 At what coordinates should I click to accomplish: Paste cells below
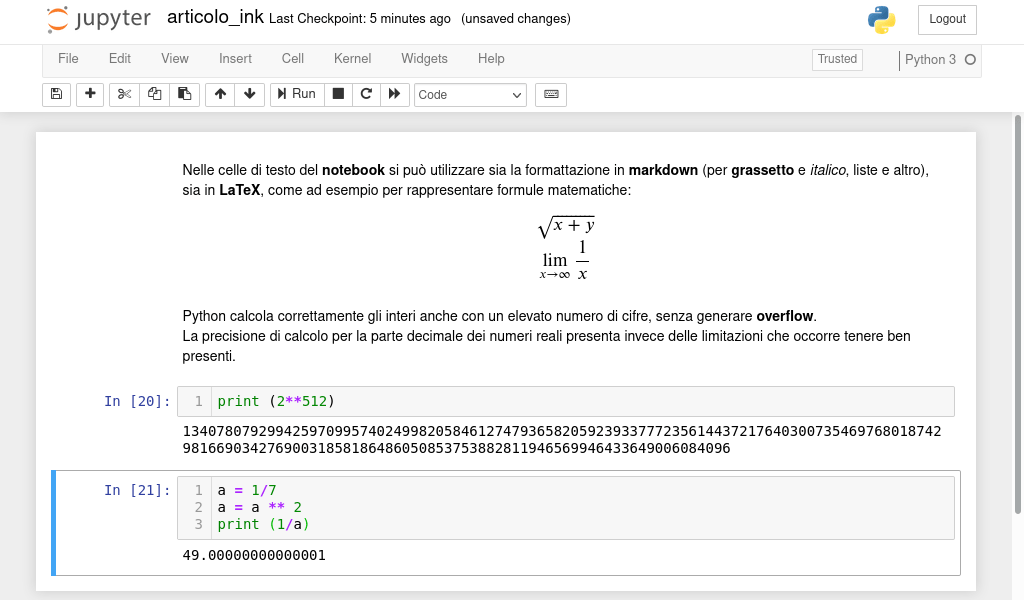(x=184, y=94)
